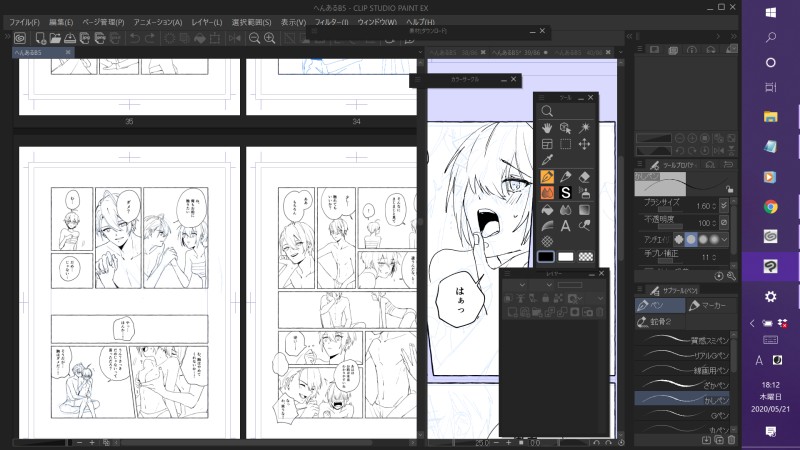Select the Figure ruler tool

pos(547,226)
